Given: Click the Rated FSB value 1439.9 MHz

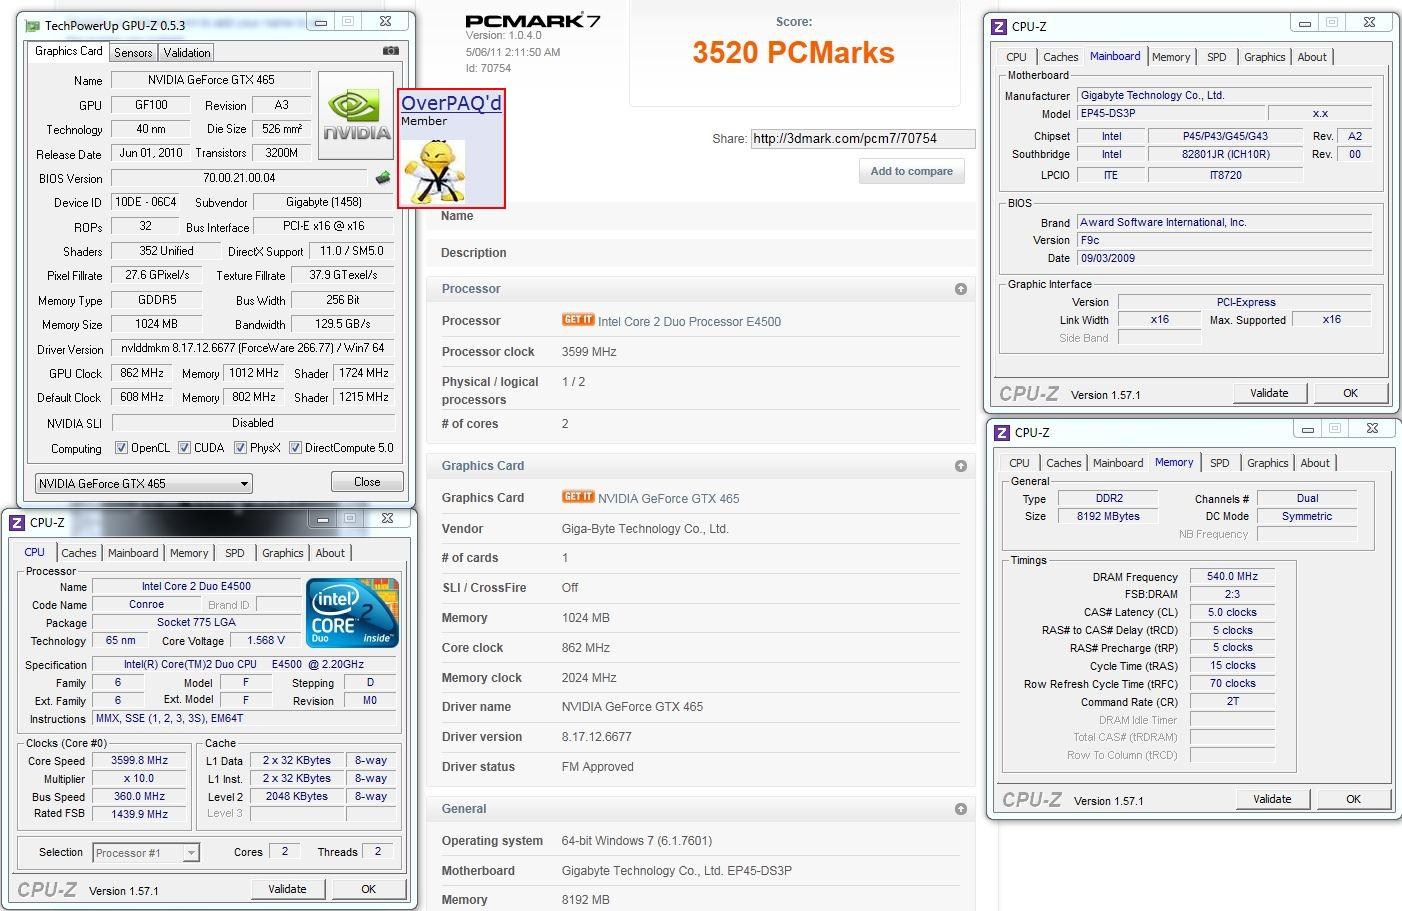Looking at the screenshot, I should coord(139,814).
